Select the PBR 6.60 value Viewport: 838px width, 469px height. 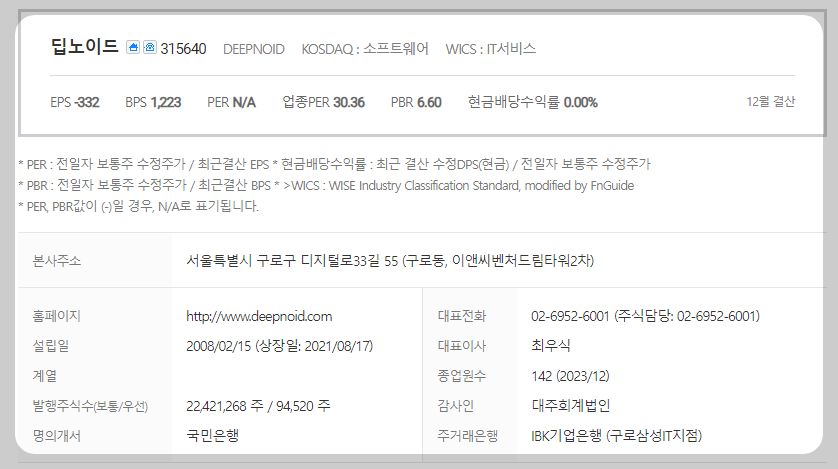416,102
